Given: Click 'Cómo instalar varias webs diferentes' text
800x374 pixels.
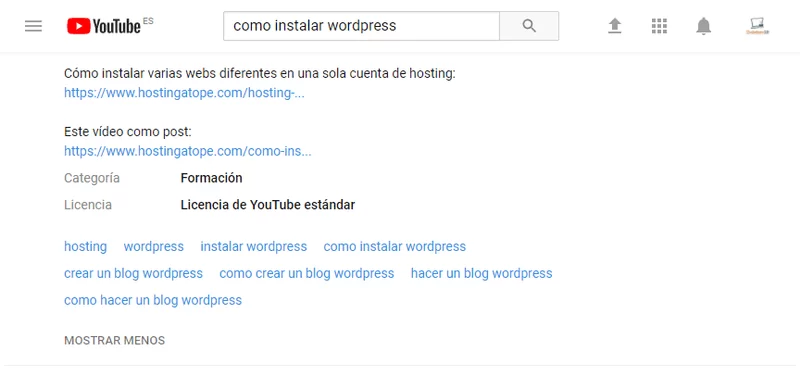Looking at the screenshot, I should coord(170,74).
